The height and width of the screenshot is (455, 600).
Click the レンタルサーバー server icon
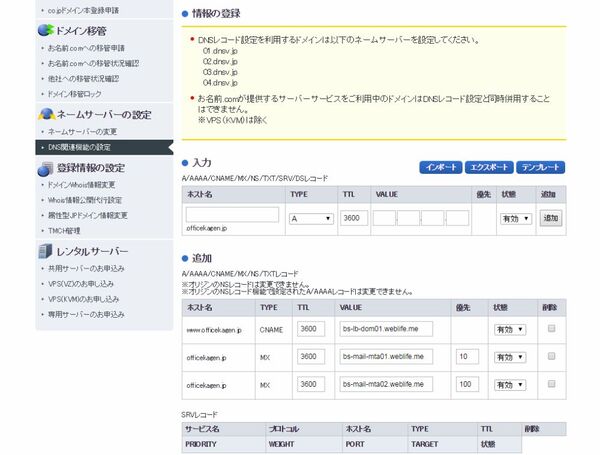45,251
